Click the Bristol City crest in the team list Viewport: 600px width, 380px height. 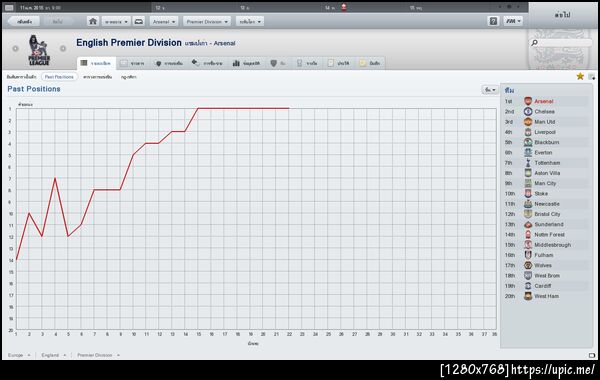coord(528,214)
